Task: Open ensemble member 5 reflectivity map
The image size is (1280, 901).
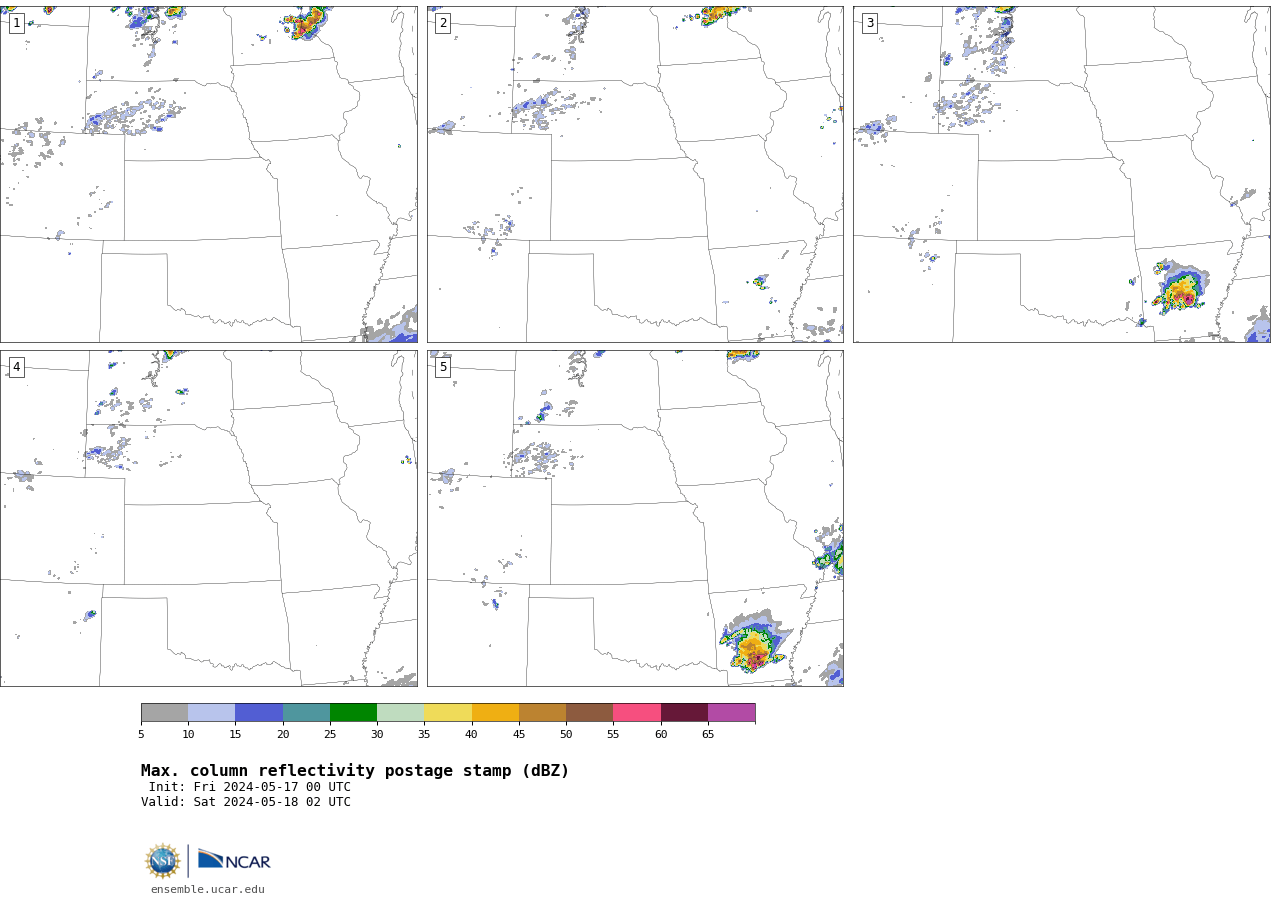Action: (x=635, y=518)
